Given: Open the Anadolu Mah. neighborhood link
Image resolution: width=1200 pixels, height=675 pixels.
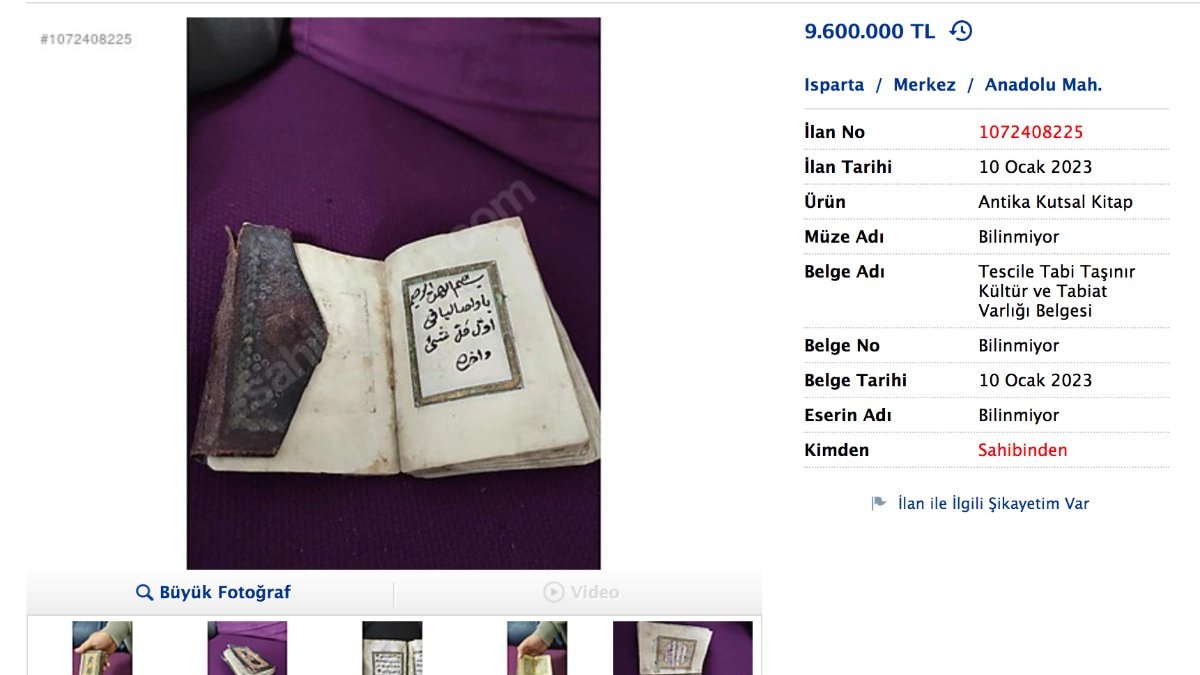Looking at the screenshot, I should click(x=1043, y=85).
